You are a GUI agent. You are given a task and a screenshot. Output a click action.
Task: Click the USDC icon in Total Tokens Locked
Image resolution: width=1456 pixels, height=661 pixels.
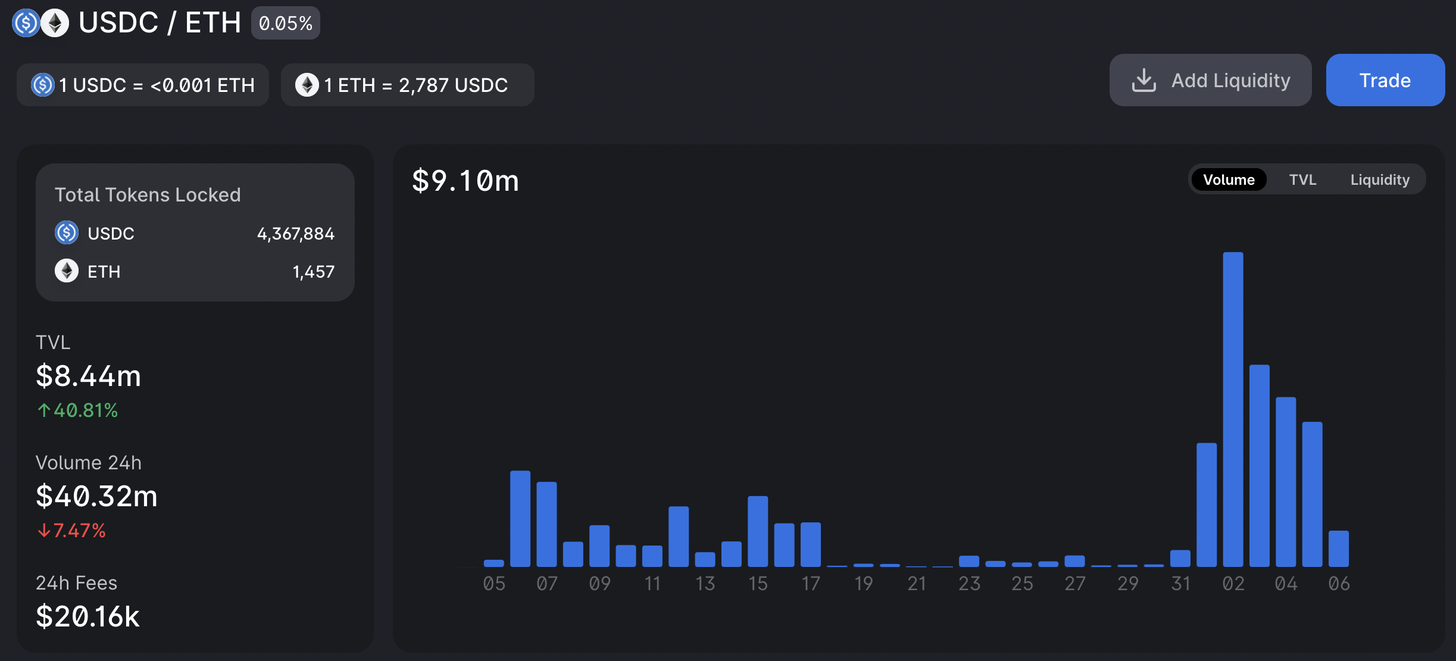click(x=66, y=233)
